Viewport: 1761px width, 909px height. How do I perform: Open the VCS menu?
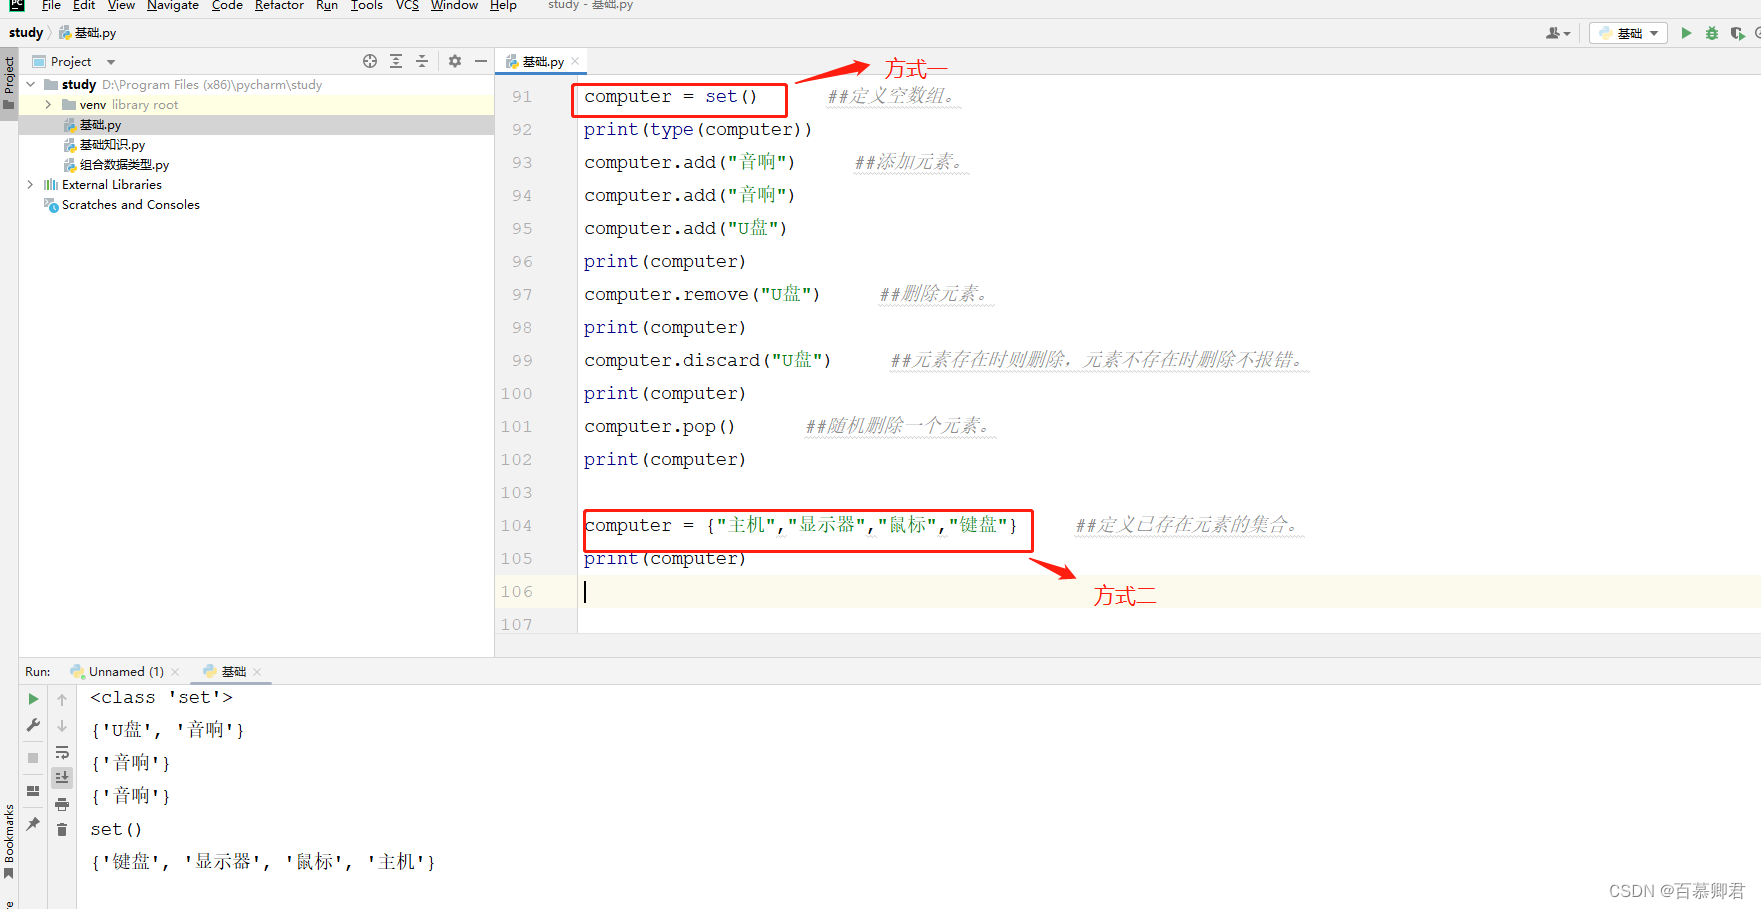pyautogui.click(x=407, y=6)
